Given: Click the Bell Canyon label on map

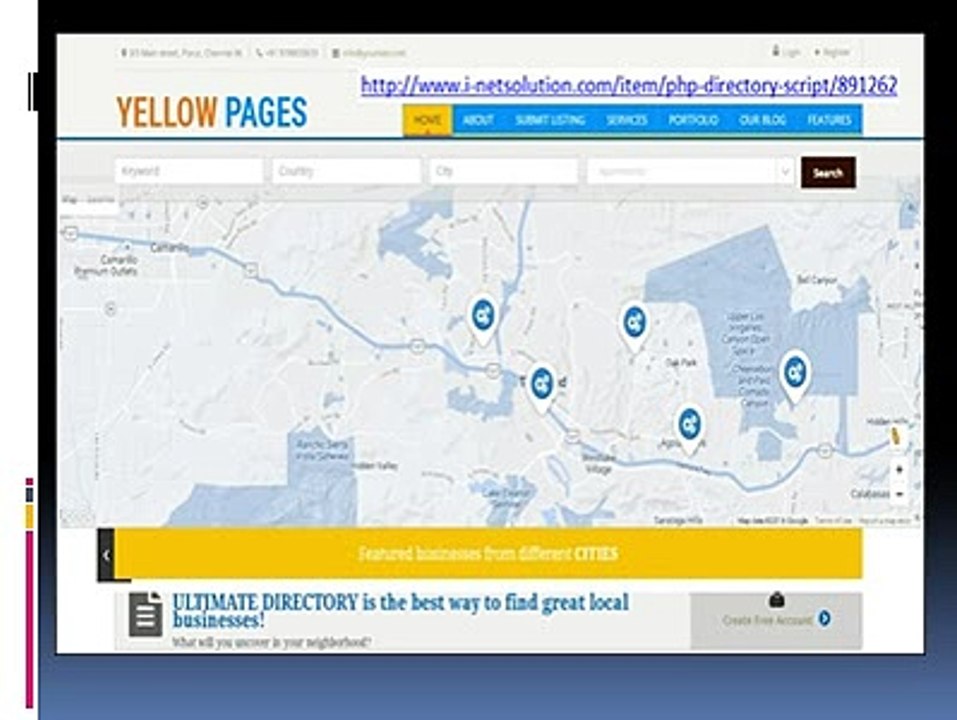Looking at the screenshot, I should [x=817, y=280].
